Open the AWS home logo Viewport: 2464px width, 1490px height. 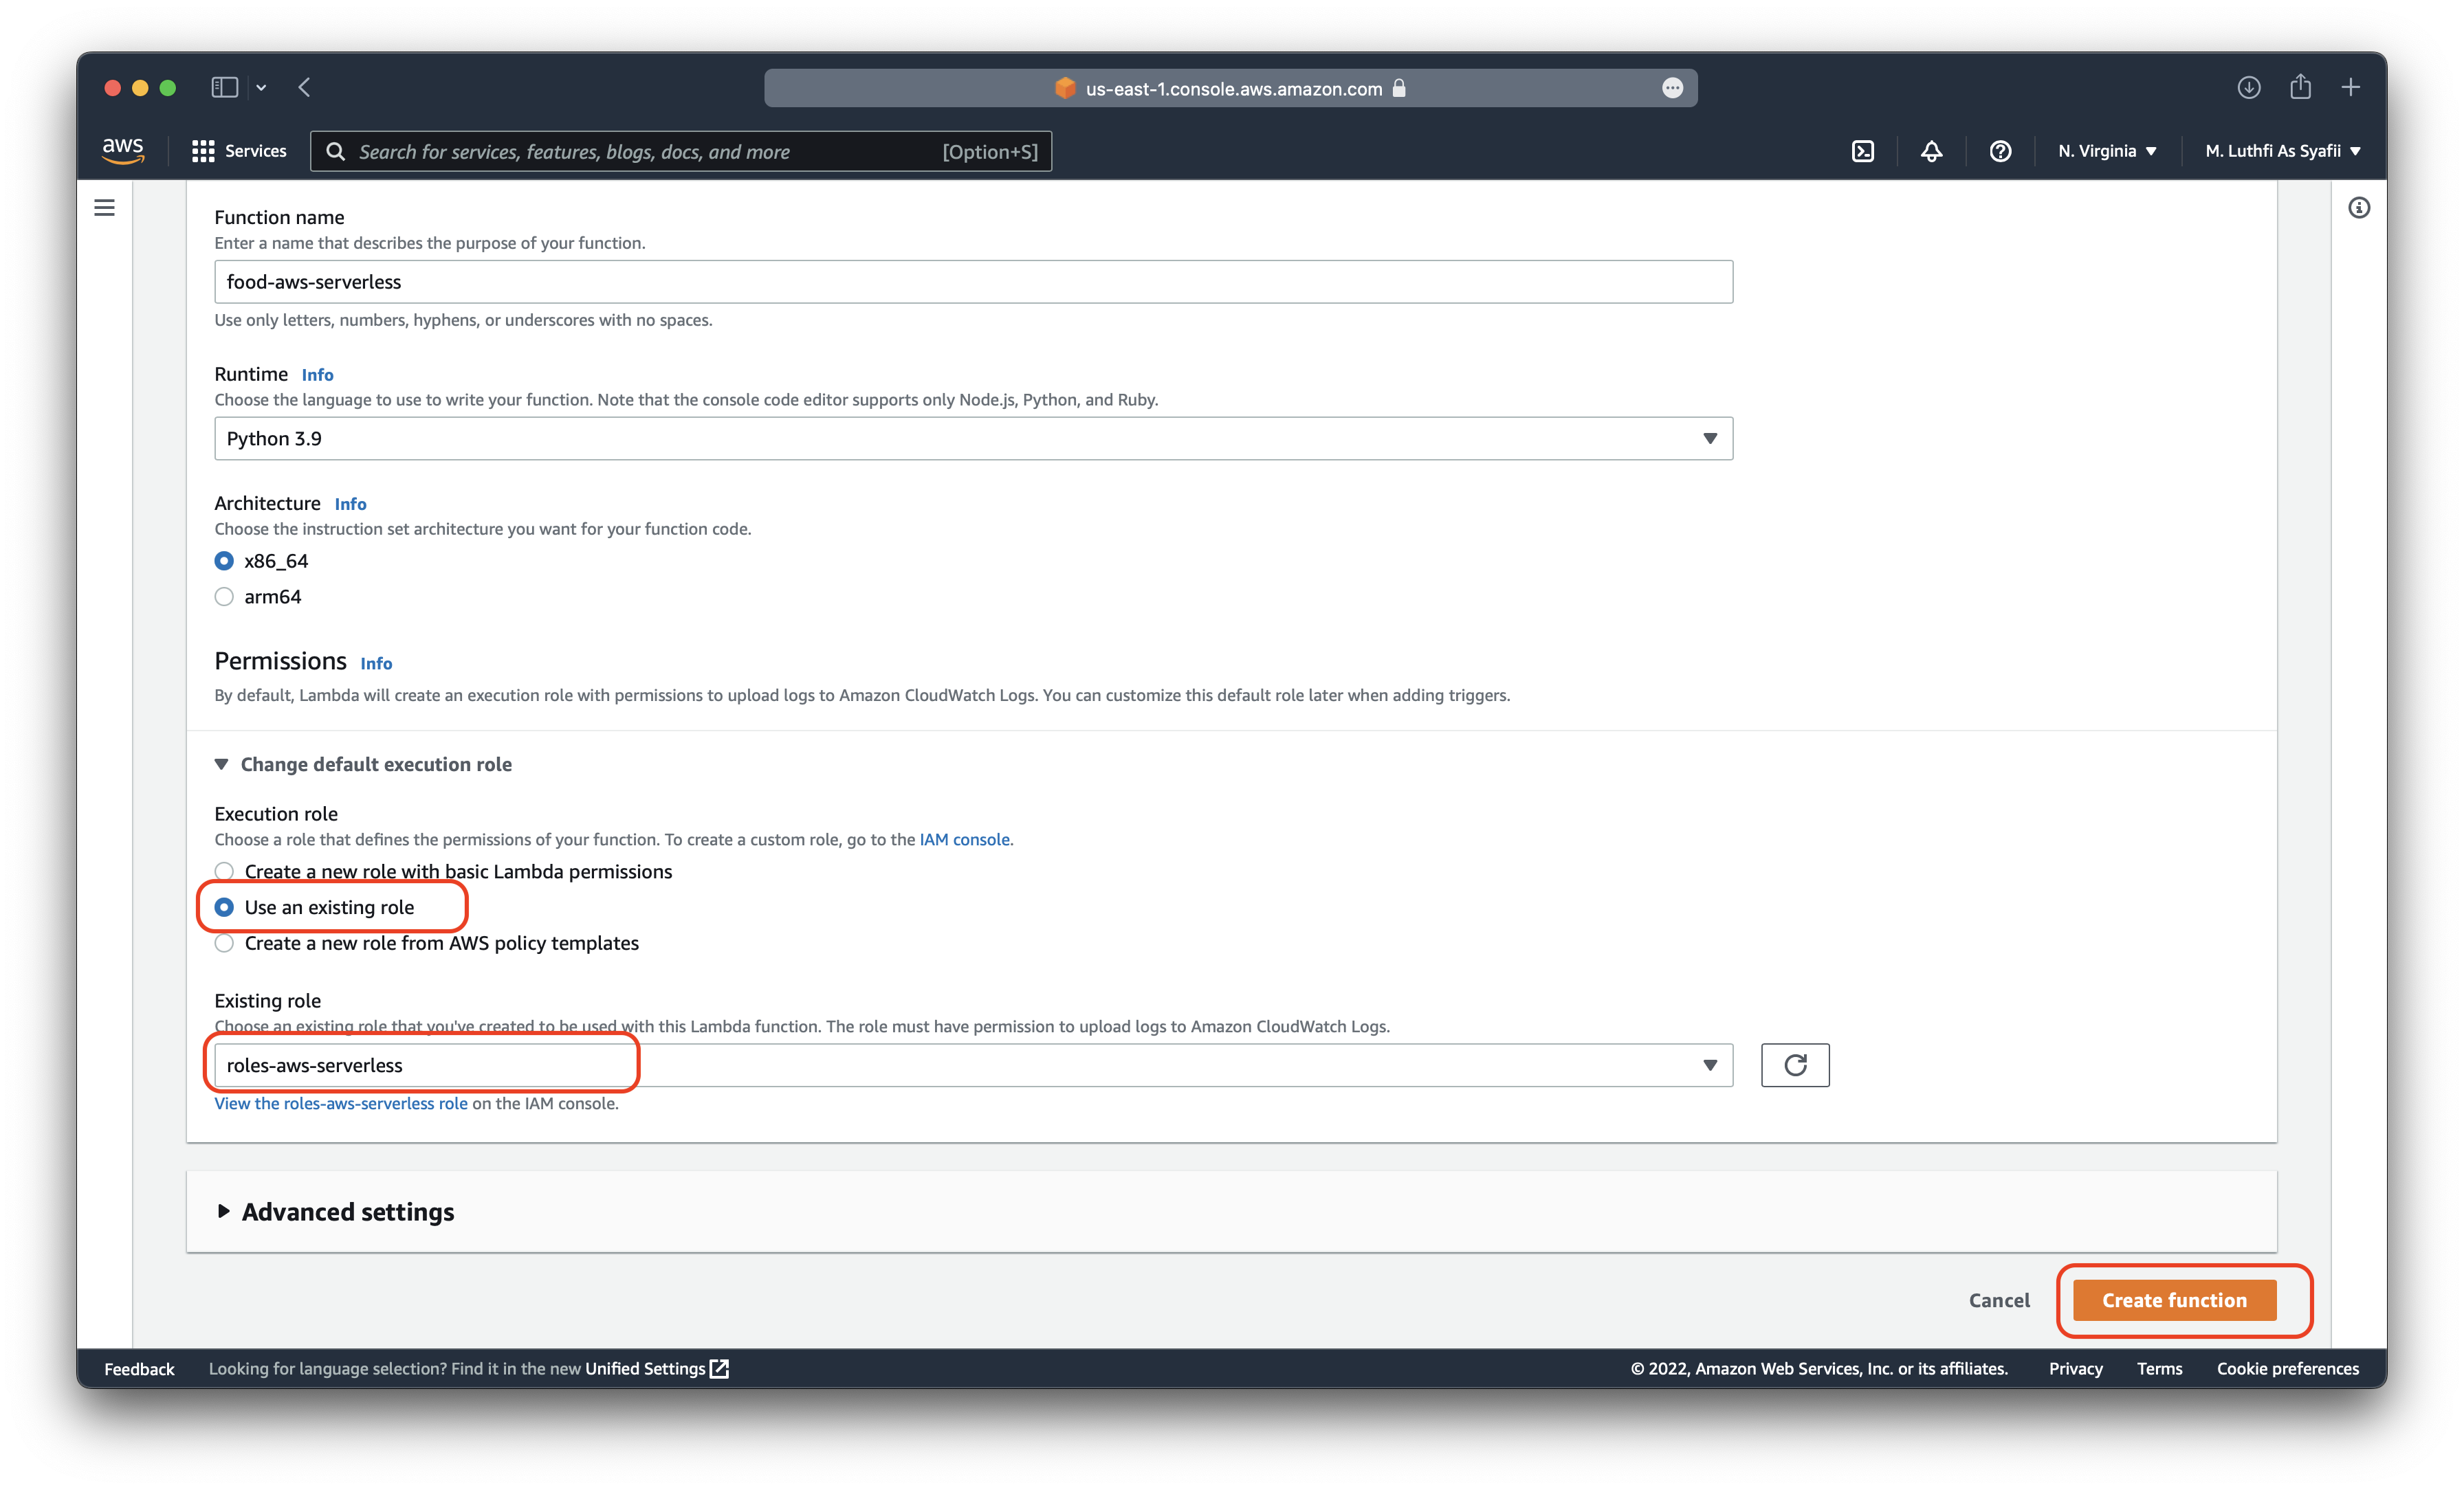click(123, 151)
